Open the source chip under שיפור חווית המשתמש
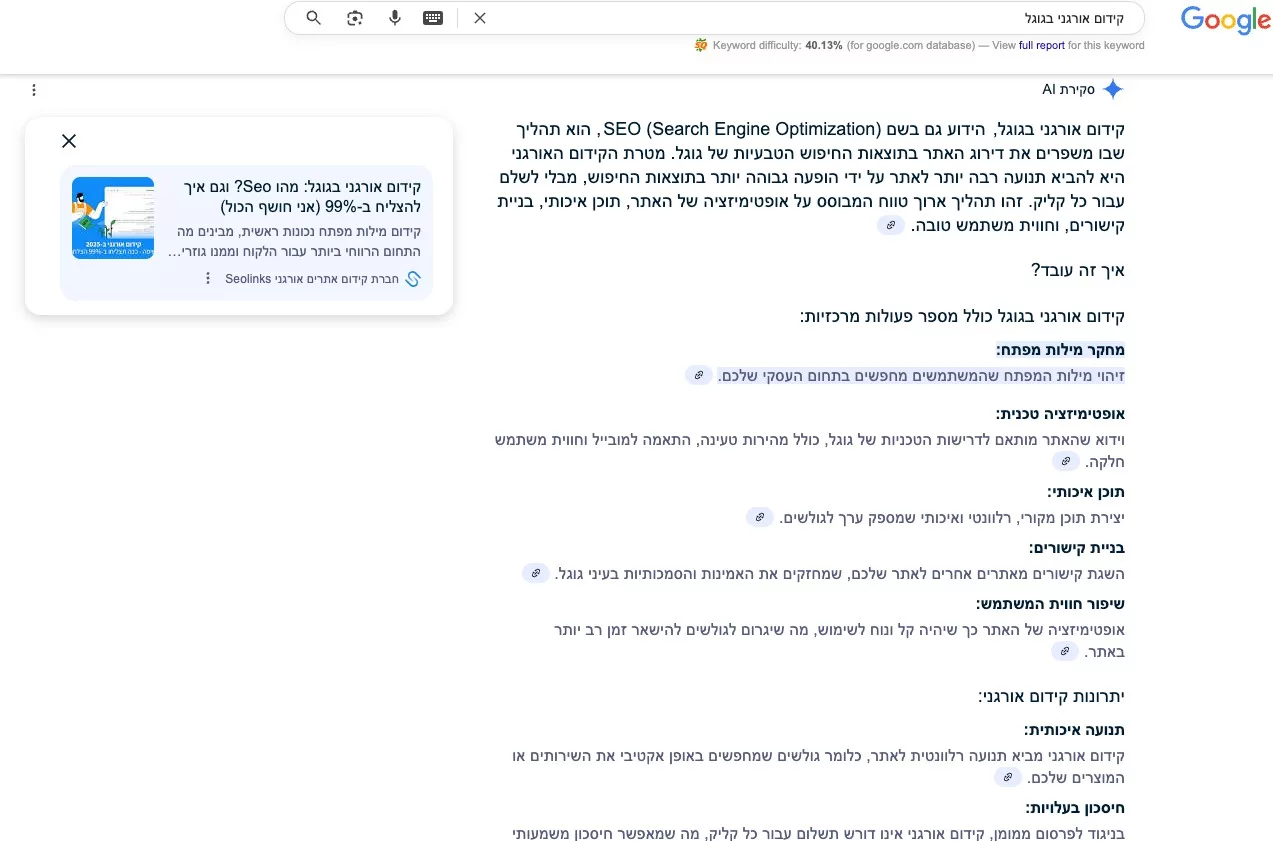Screen dimensions: 1273x841 (x=1066, y=651)
